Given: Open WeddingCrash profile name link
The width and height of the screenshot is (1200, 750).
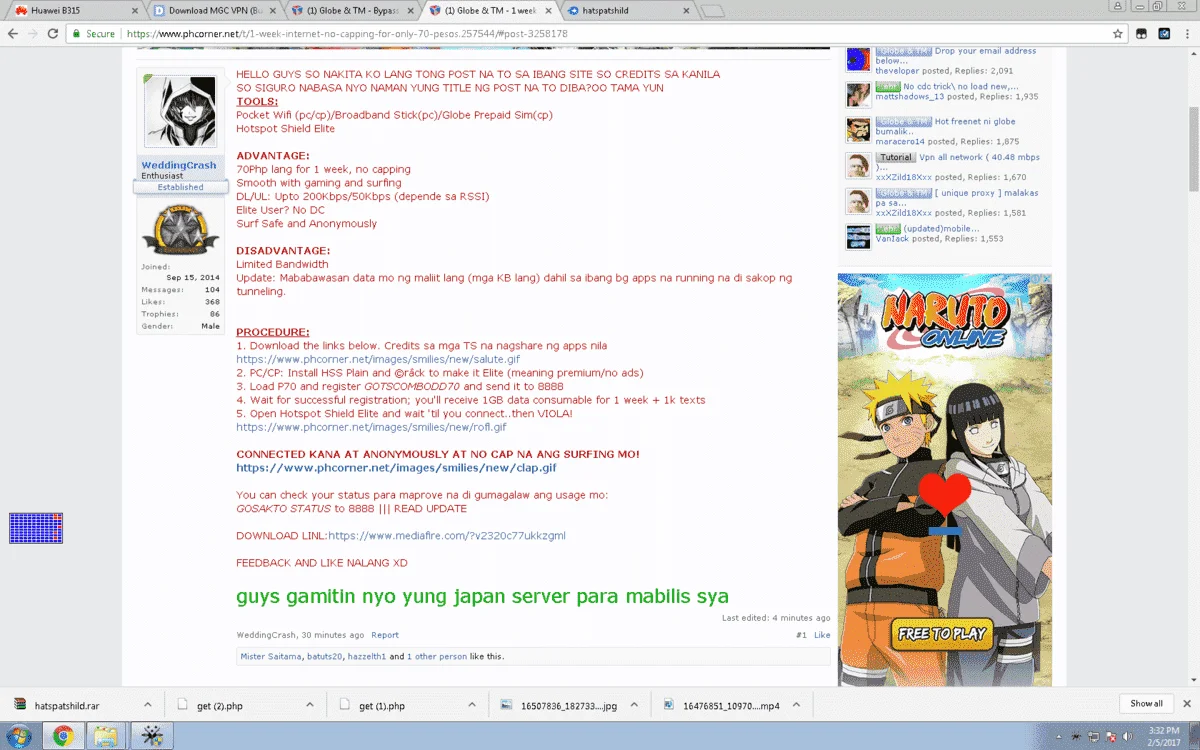Looking at the screenshot, I should tap(179, 165).
